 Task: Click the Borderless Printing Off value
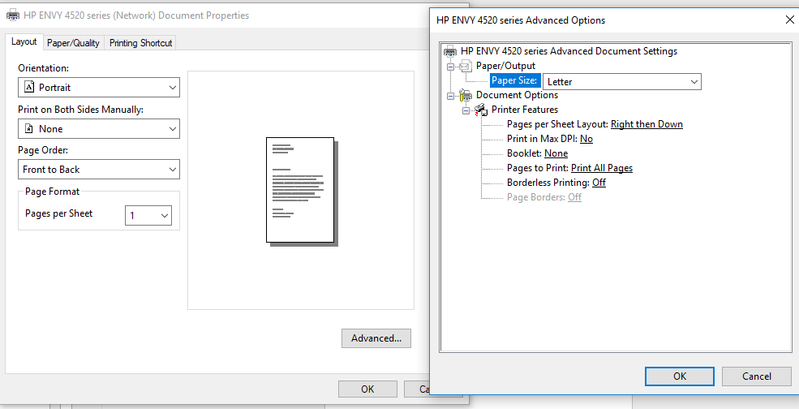pos(599,182)
